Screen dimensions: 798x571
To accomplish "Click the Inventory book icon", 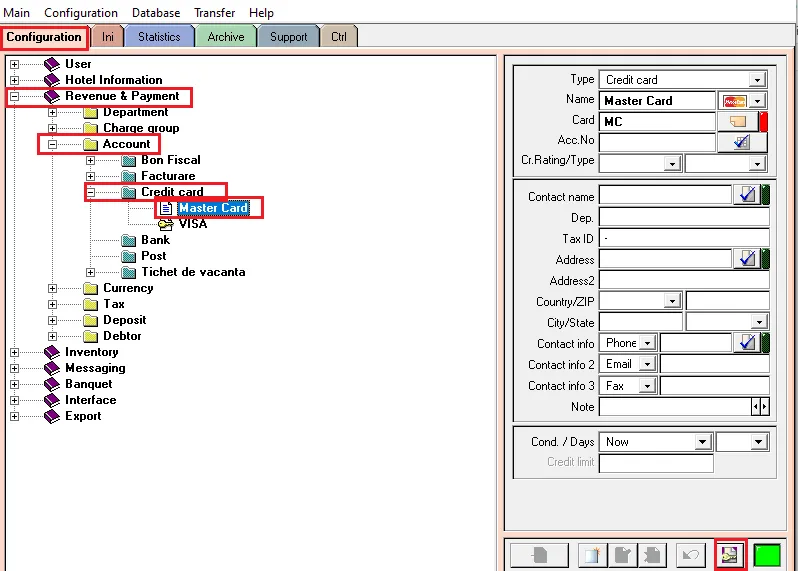I will pos(52,352).
